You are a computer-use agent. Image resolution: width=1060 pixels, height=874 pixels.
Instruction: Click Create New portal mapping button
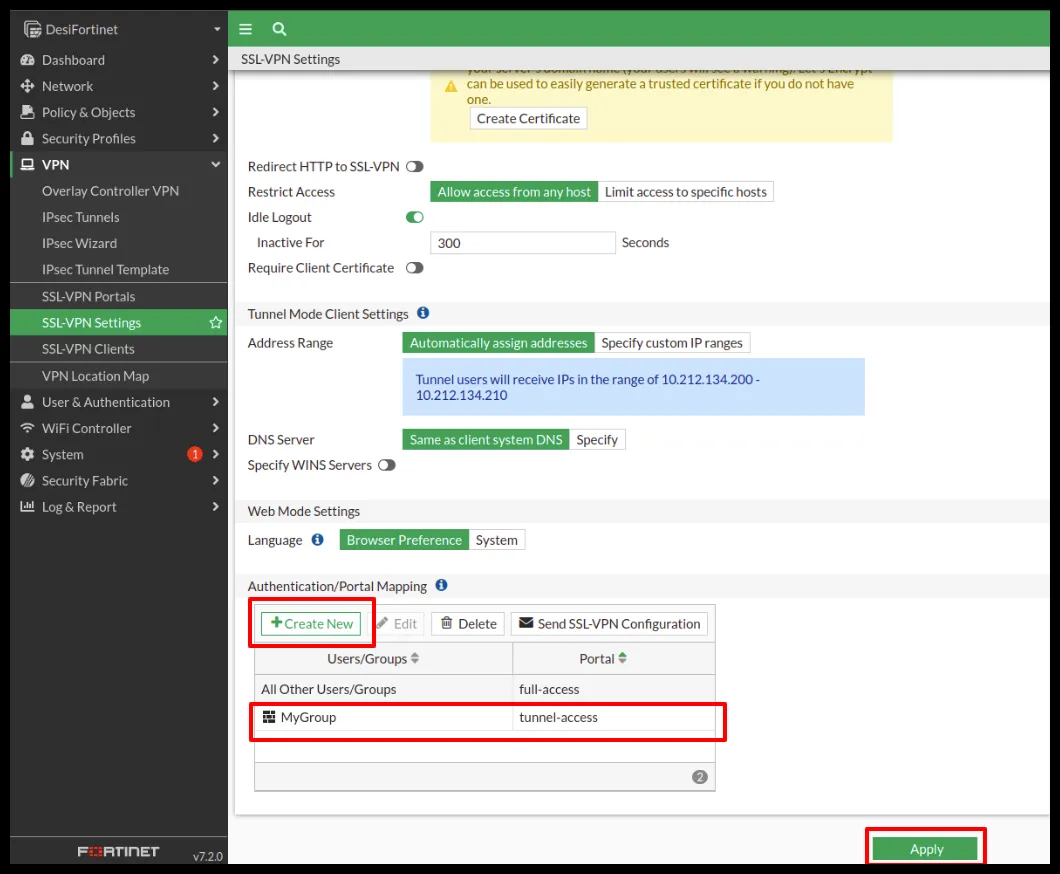[311, 623]
